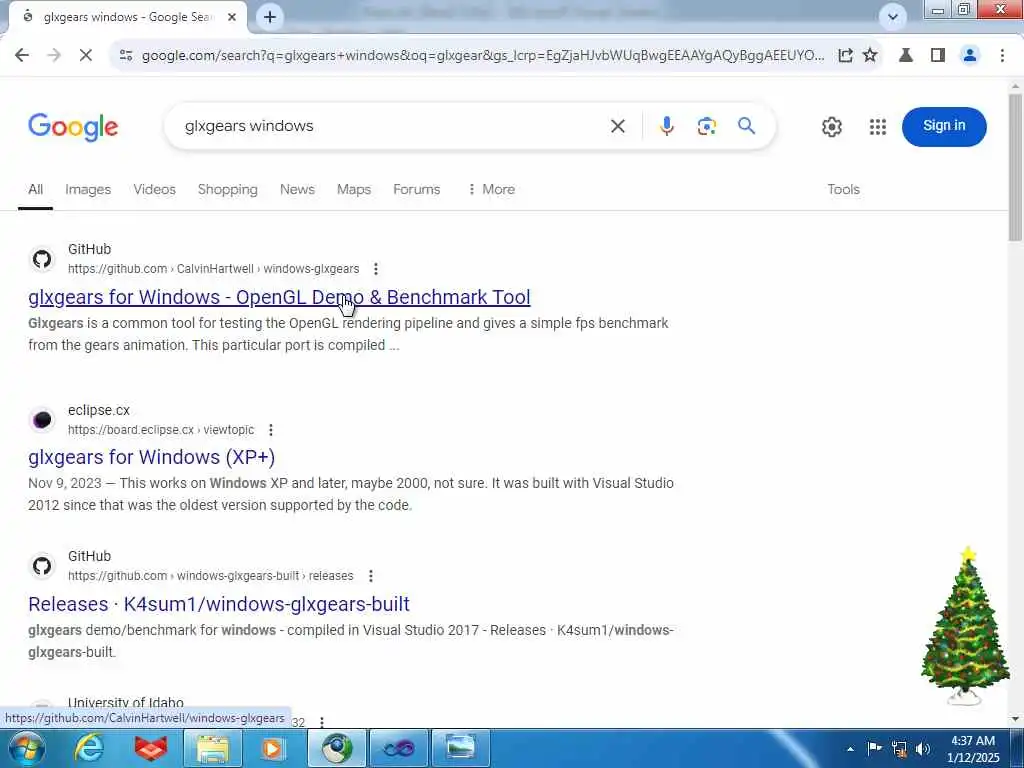This screenshot has height=768, width=1024.
Task: Stop loading the page
Action: coord(86,56)
